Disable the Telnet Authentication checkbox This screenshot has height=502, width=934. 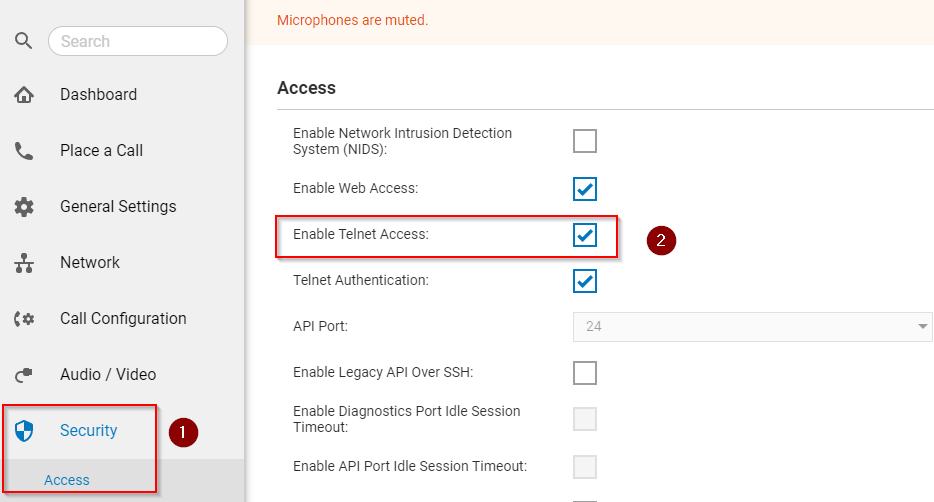585,281
